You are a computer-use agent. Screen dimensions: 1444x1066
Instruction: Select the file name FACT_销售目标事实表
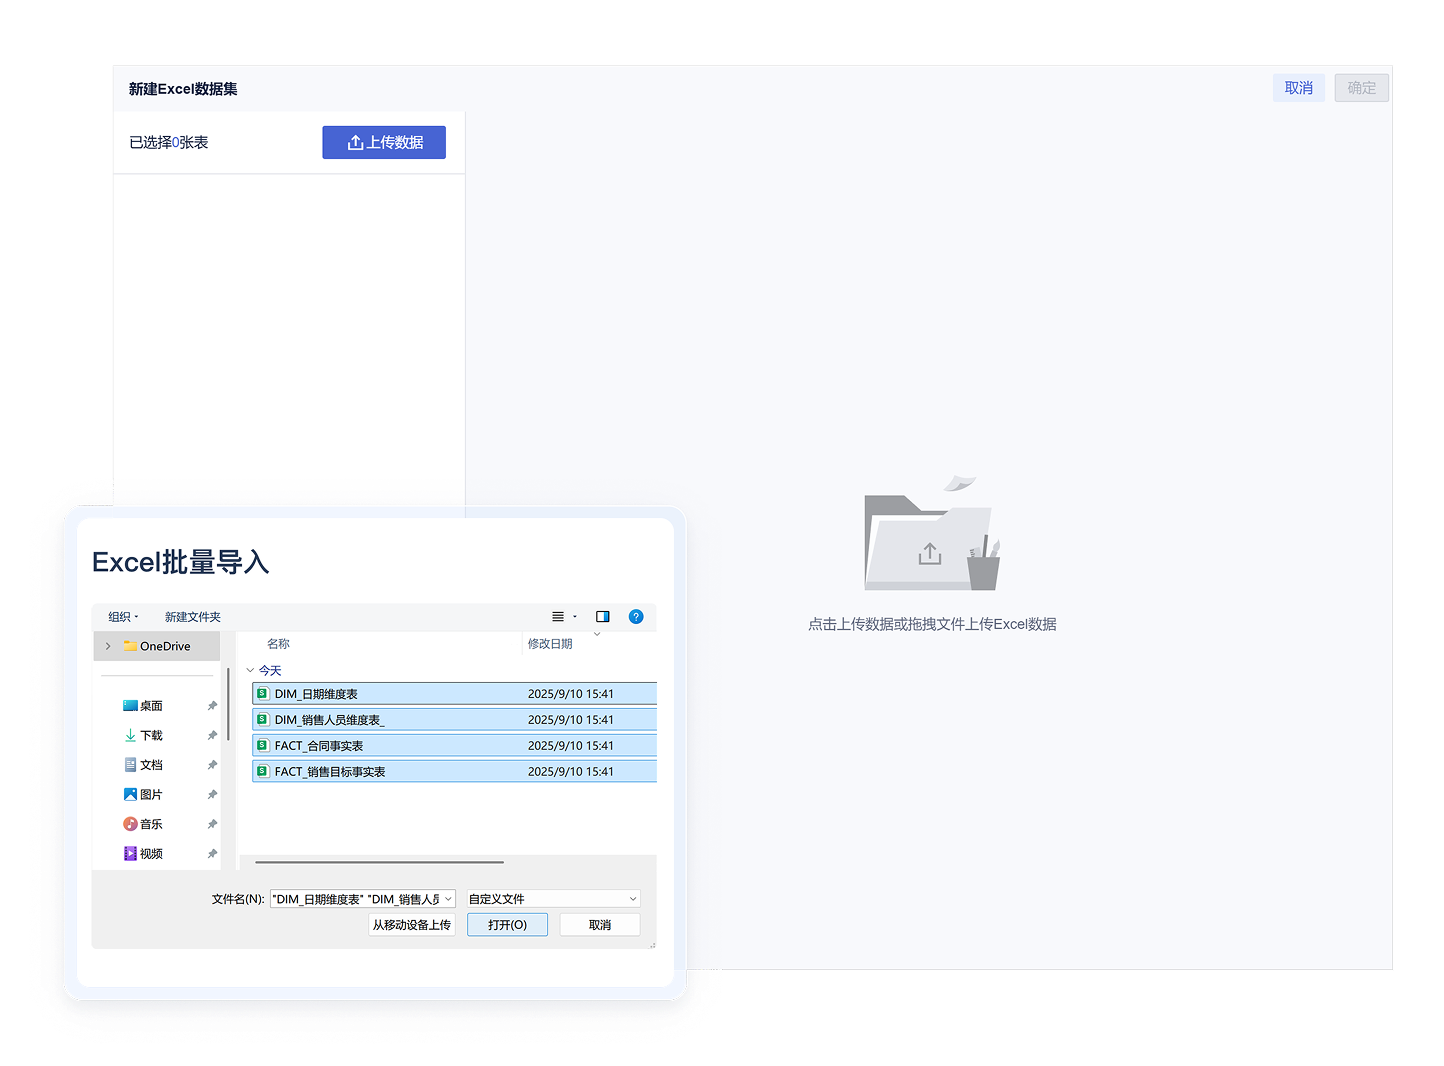pyautogui.click(x=330, y=772)
